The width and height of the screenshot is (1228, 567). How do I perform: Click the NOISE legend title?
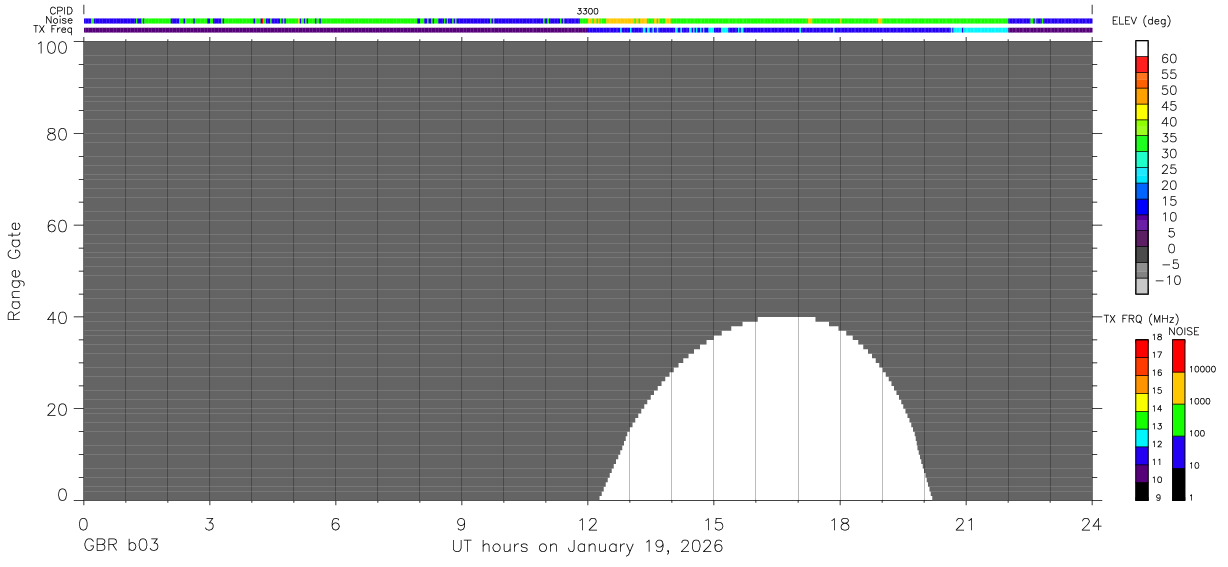point(1184,331)
